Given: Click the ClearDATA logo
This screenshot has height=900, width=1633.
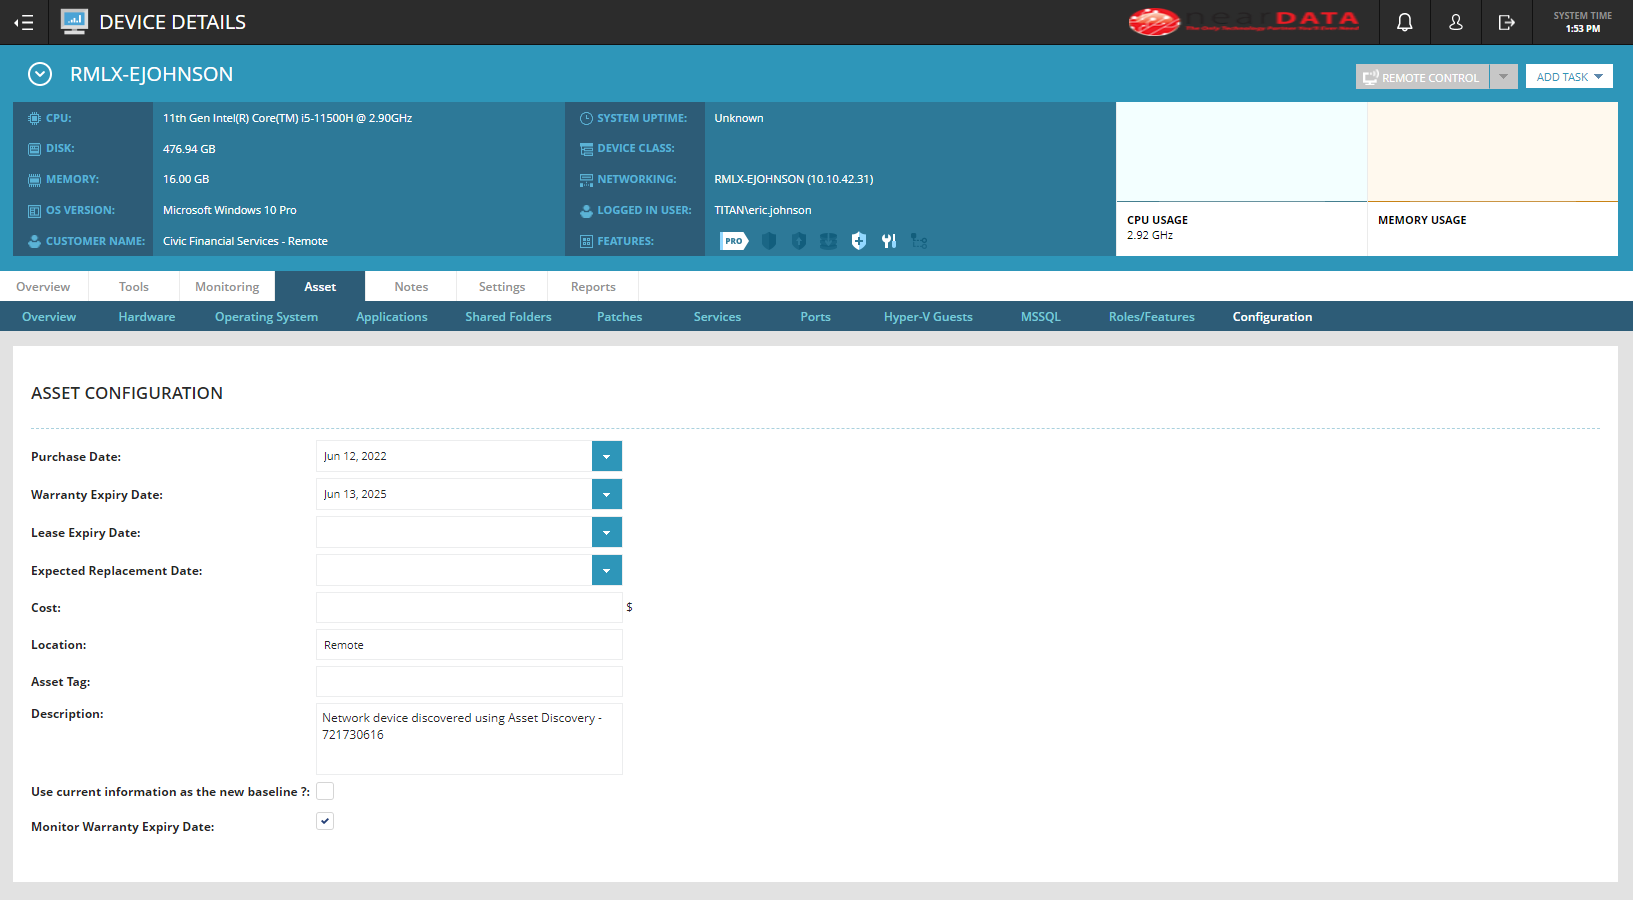Looking at the screenshot, I should point(1244,21).
